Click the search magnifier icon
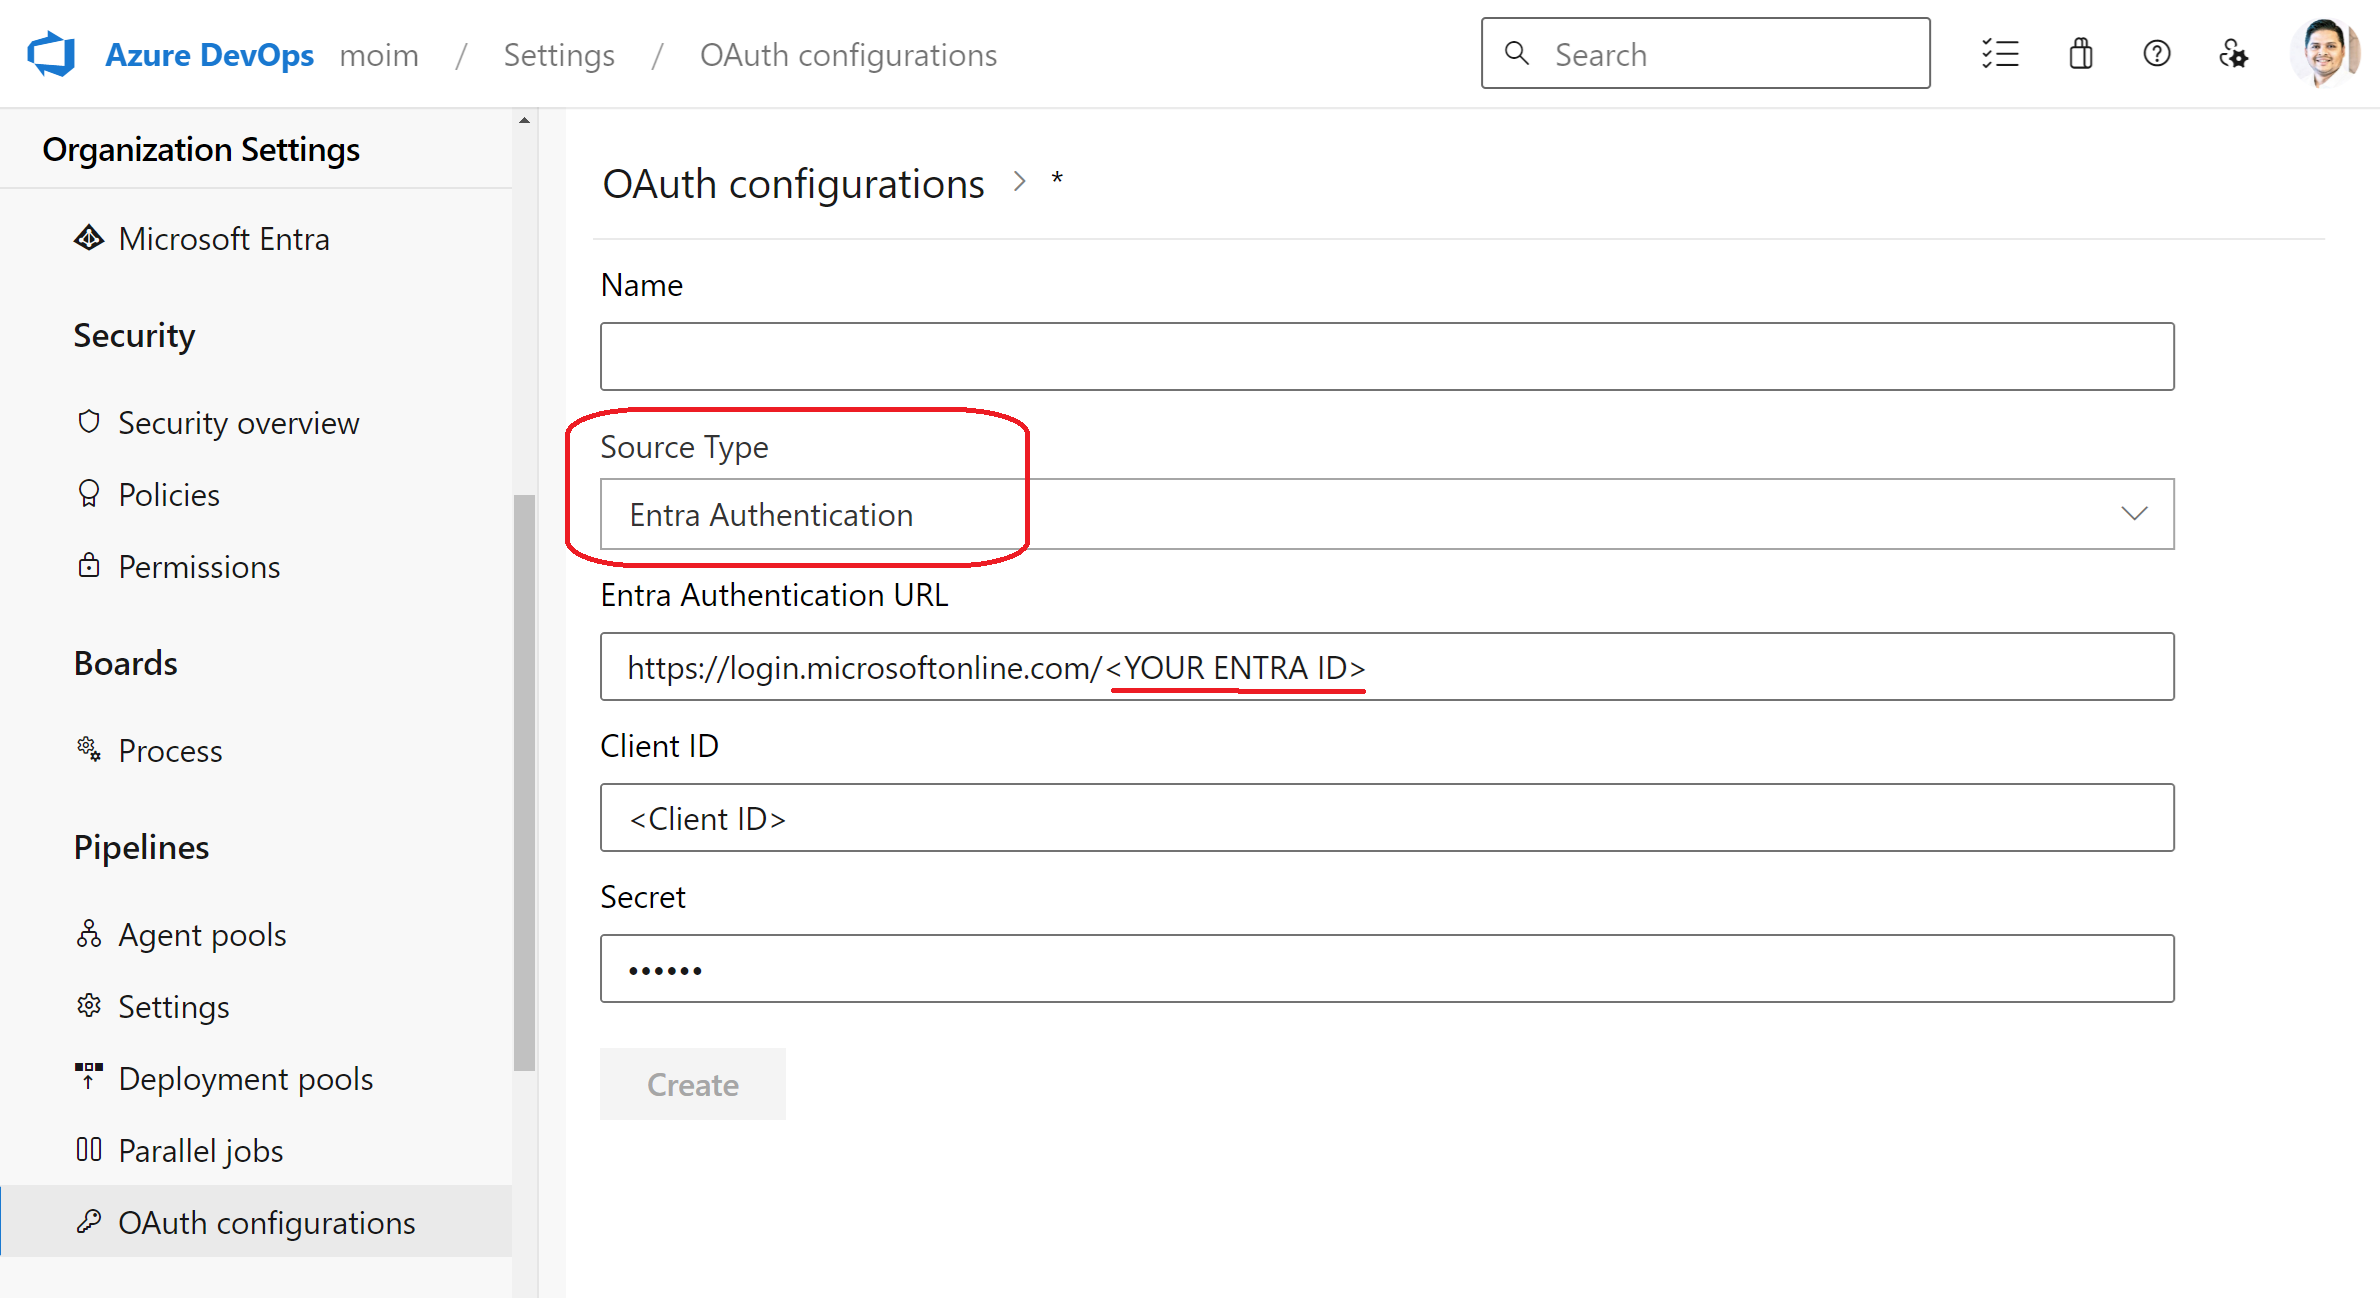Screen dimensions: 2380x1298 [x=1517, y=53]
